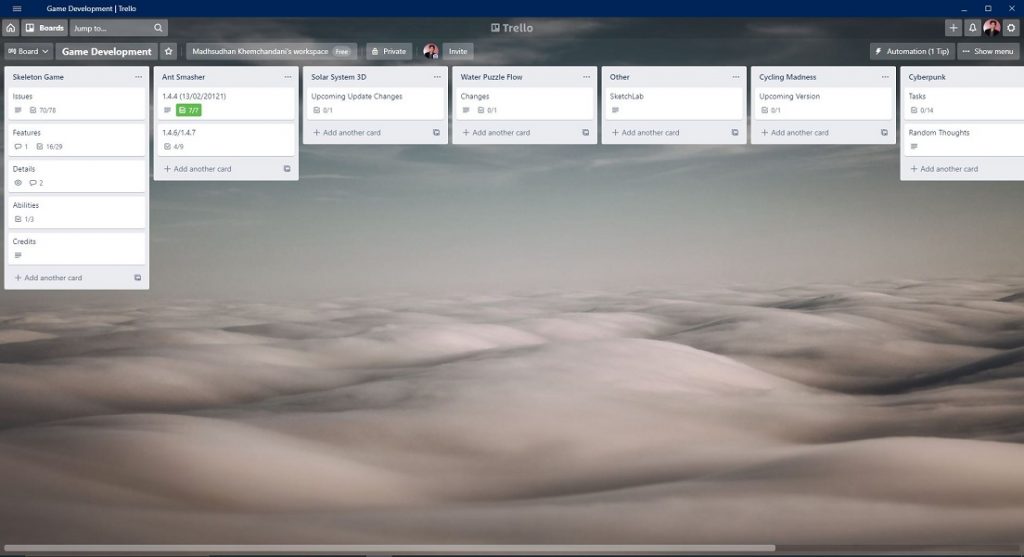Image resolution: width=1024 pixels, height=557 pixels.
Task: Open the notifications bell
Action: [972, 28]
